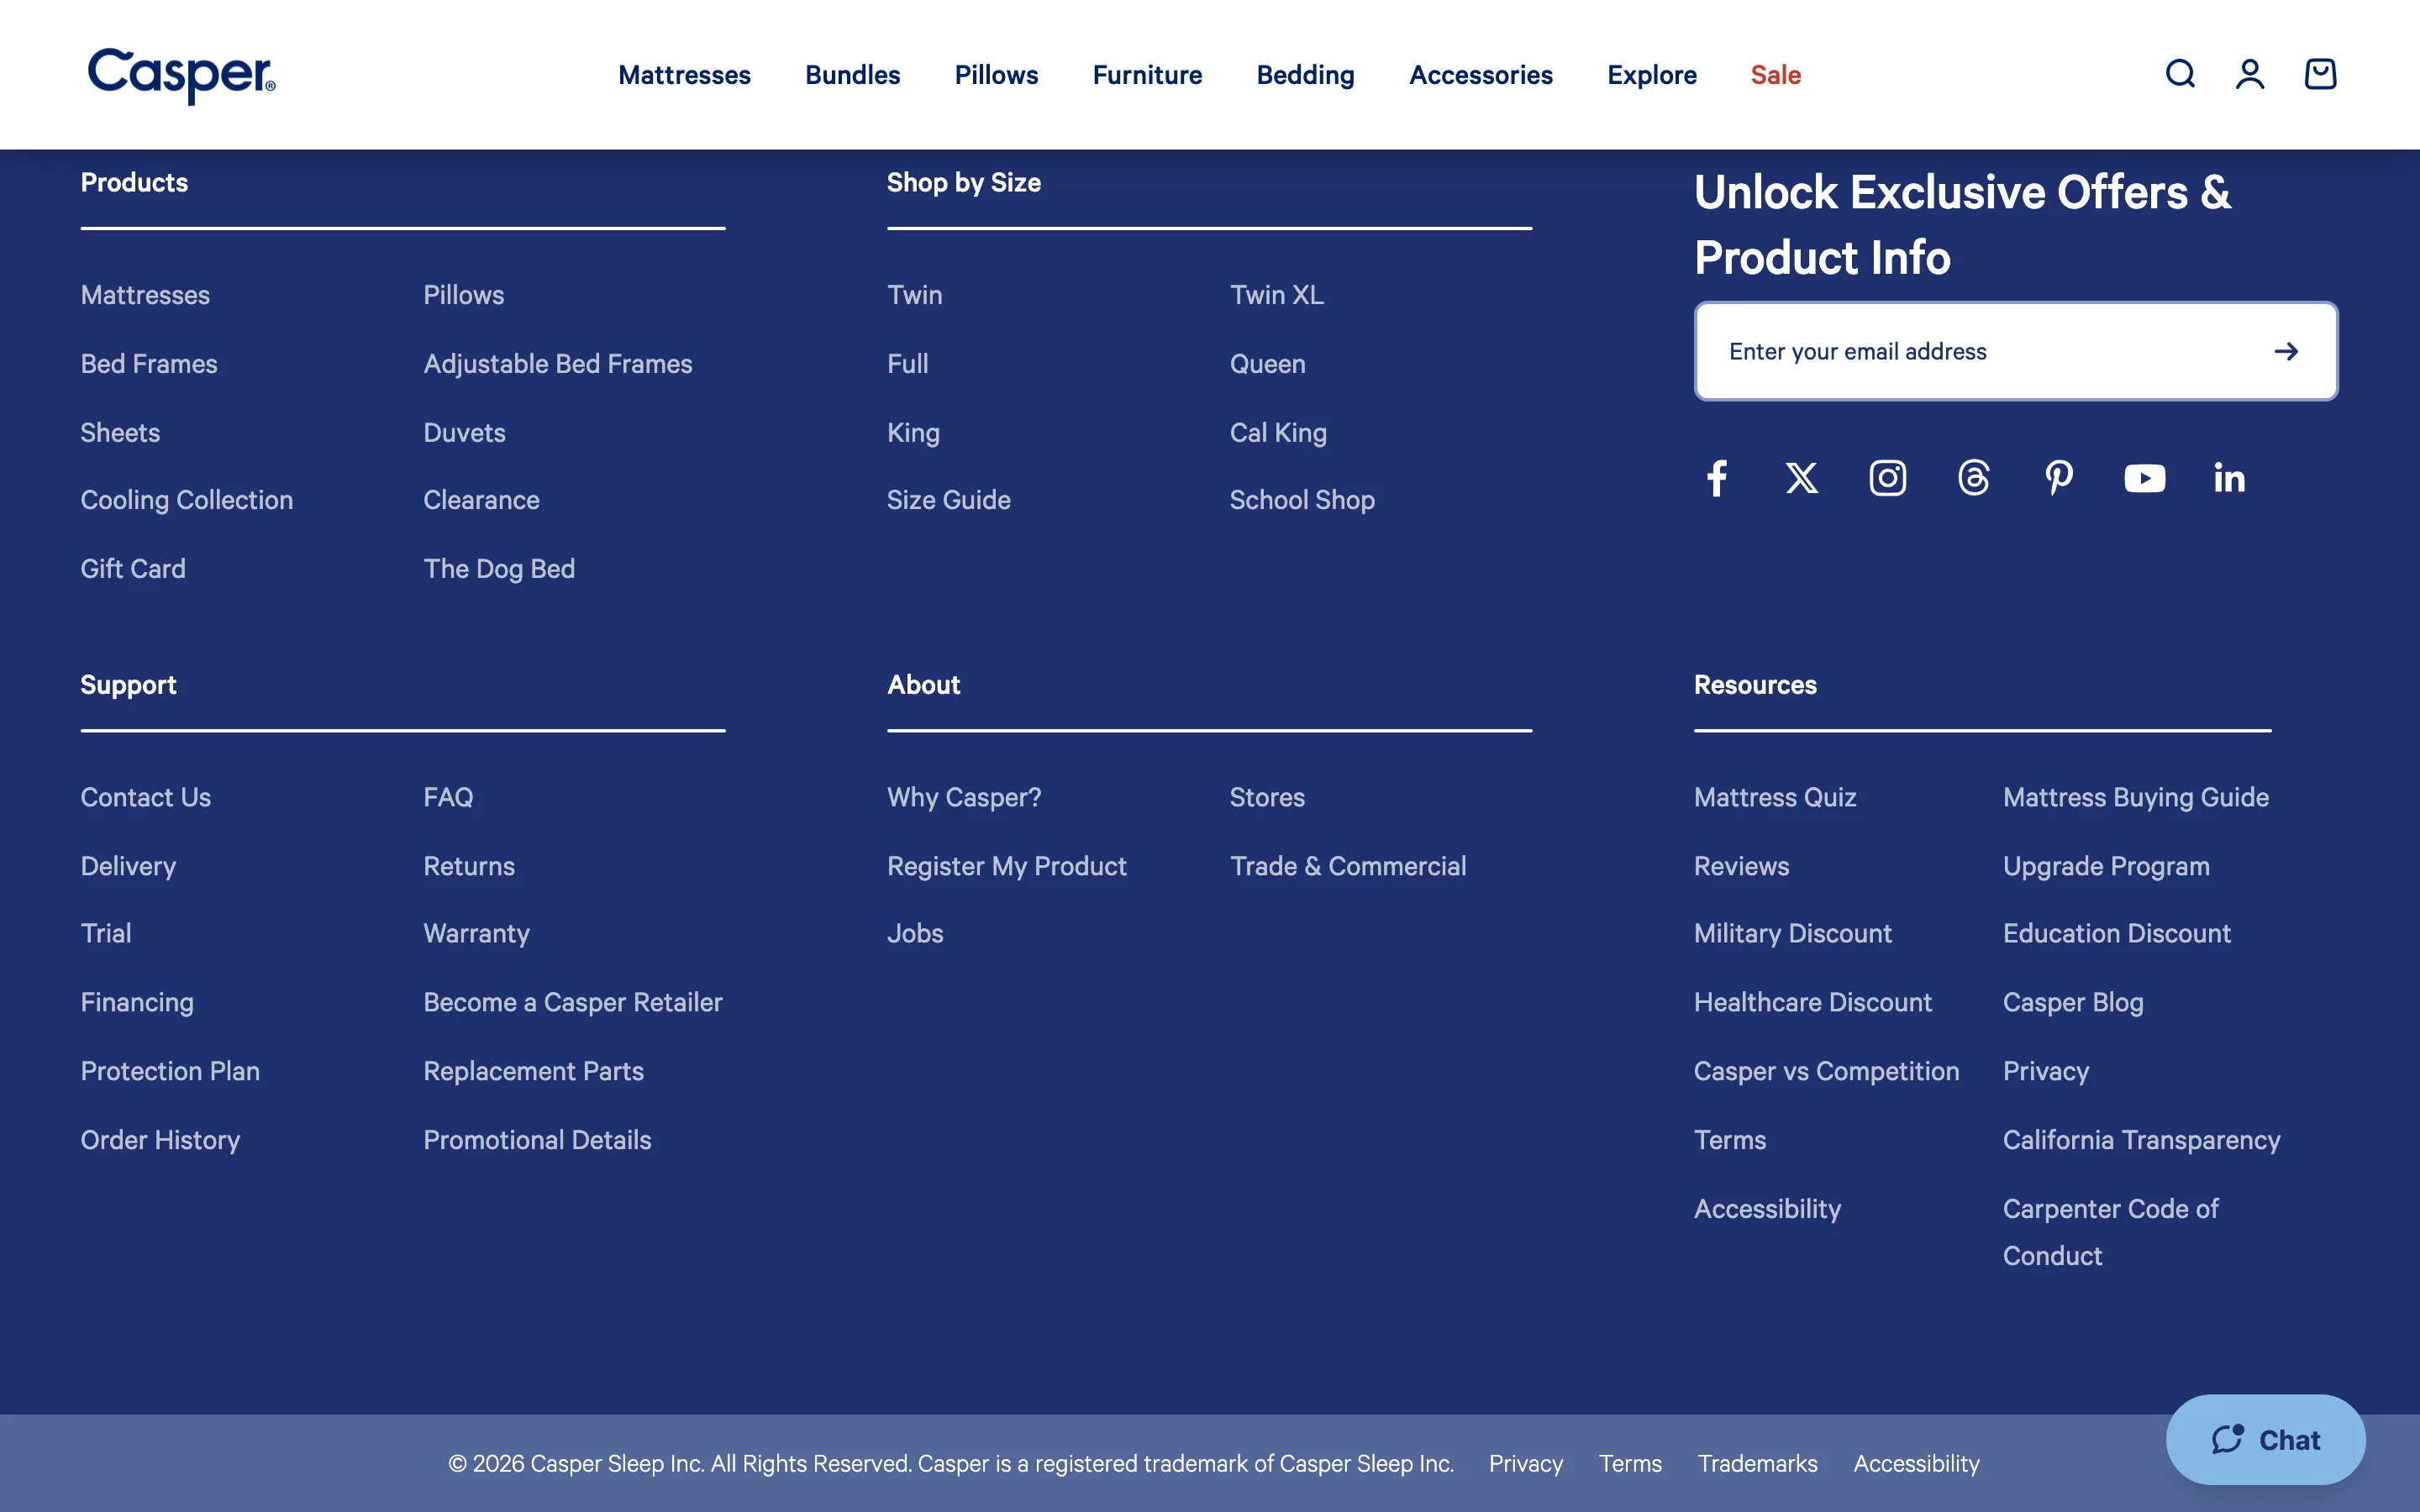Open the Stores link
The image size is (2420, 1512).
tap(1267, 797)
